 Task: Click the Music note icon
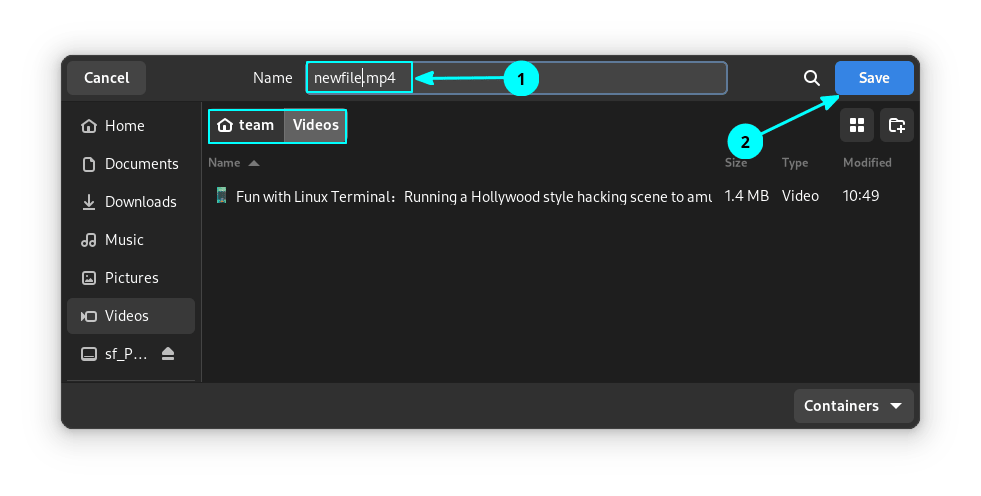pos(89,240)
